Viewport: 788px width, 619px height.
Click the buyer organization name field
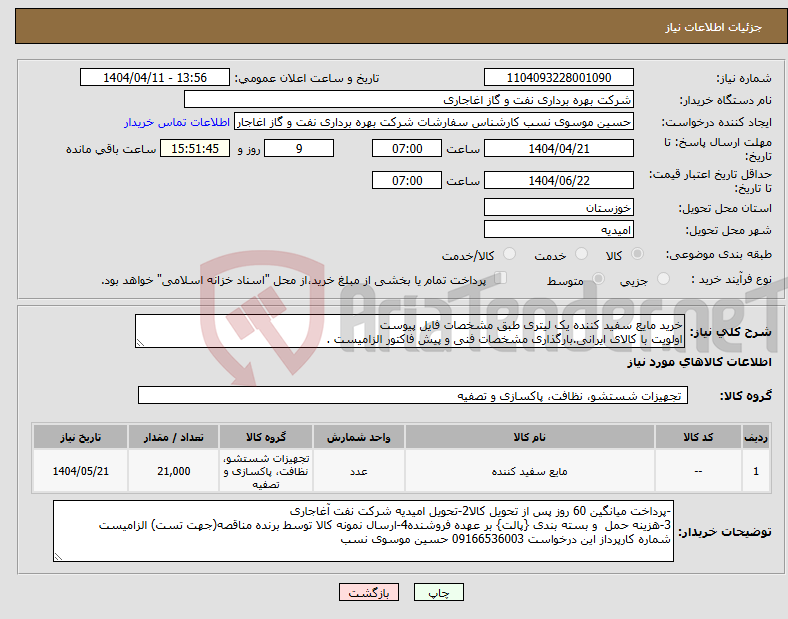coord(409,99)
